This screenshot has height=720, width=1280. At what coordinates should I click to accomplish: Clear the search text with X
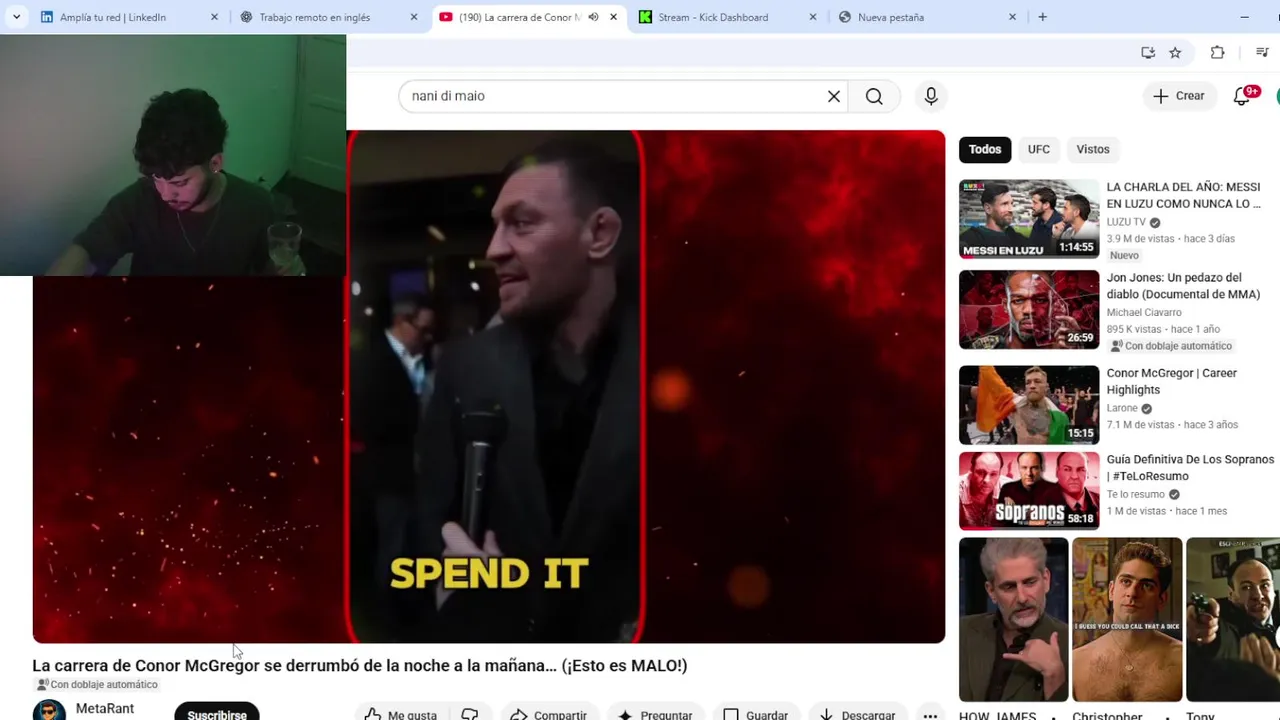pos(834,96)
